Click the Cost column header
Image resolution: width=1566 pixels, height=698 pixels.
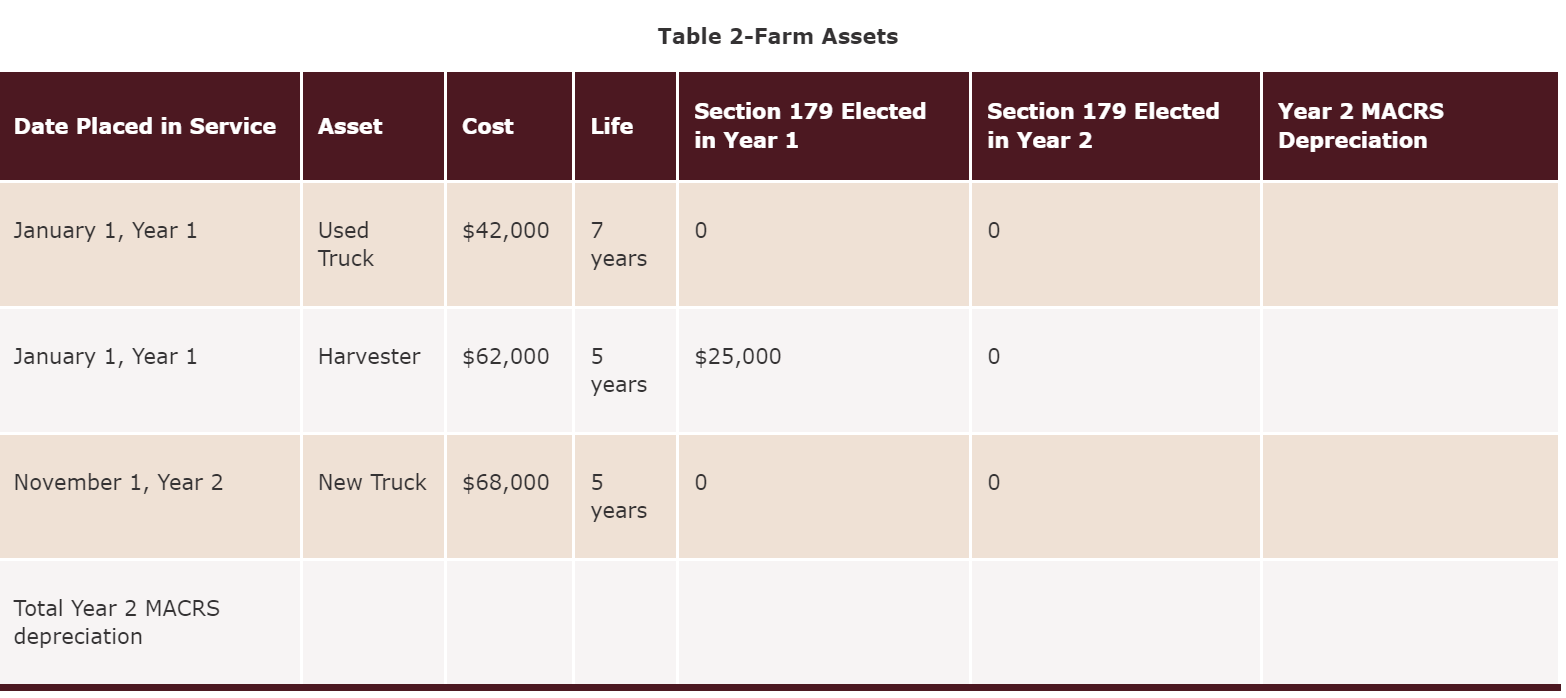(x=488, y=126)
